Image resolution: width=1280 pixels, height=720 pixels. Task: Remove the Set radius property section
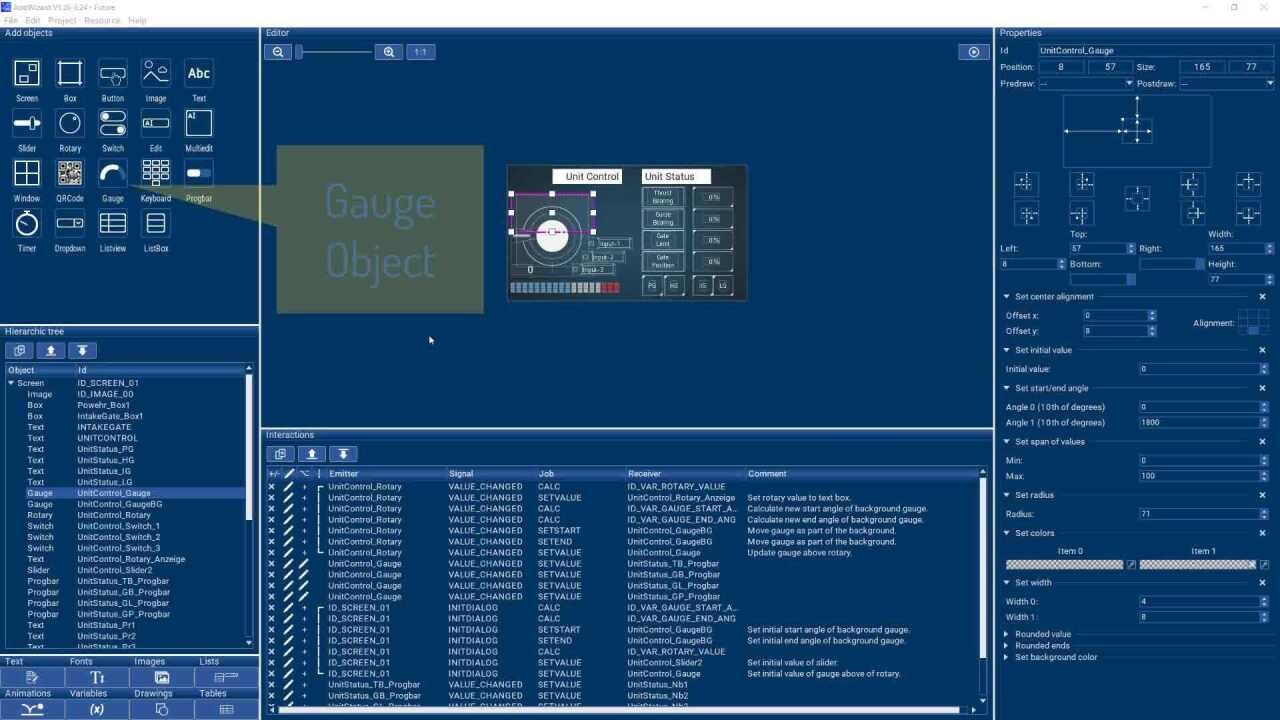pyautogui.click(x=1262, y=495)
